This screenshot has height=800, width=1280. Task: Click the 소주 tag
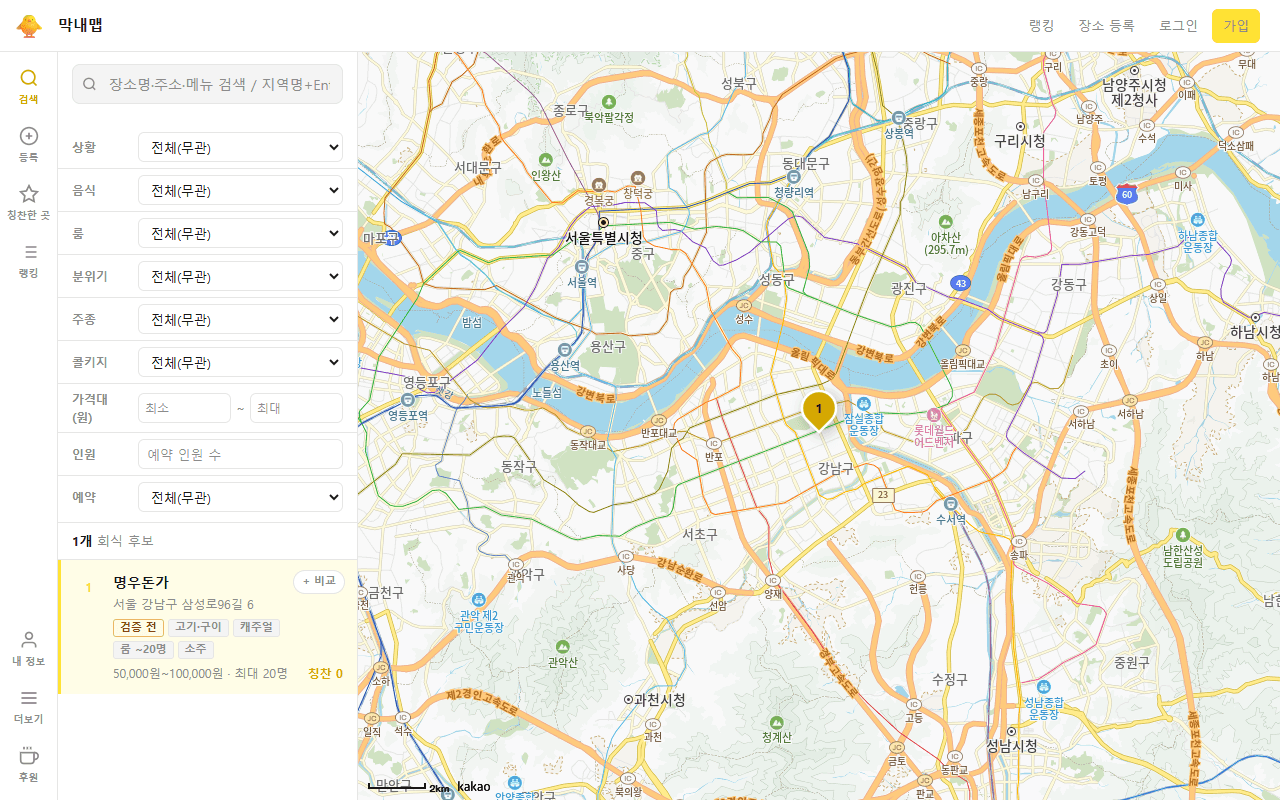pos(196,649)
